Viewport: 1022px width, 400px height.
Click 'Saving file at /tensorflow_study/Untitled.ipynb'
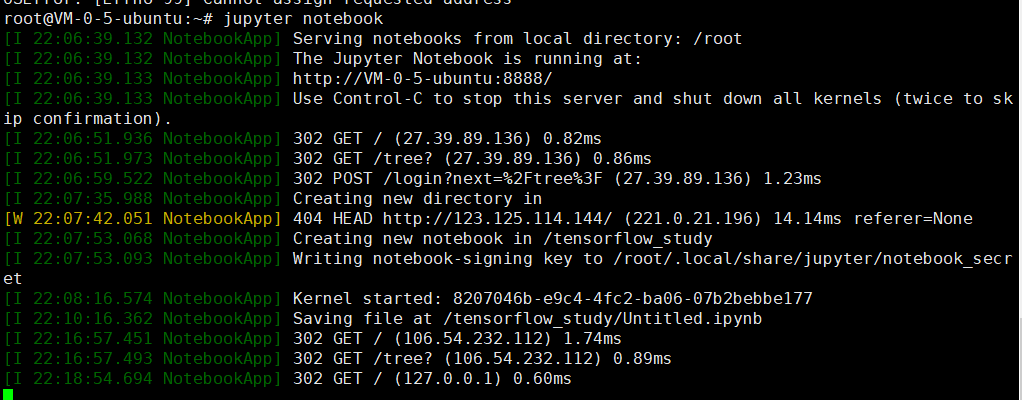(527, 319)
